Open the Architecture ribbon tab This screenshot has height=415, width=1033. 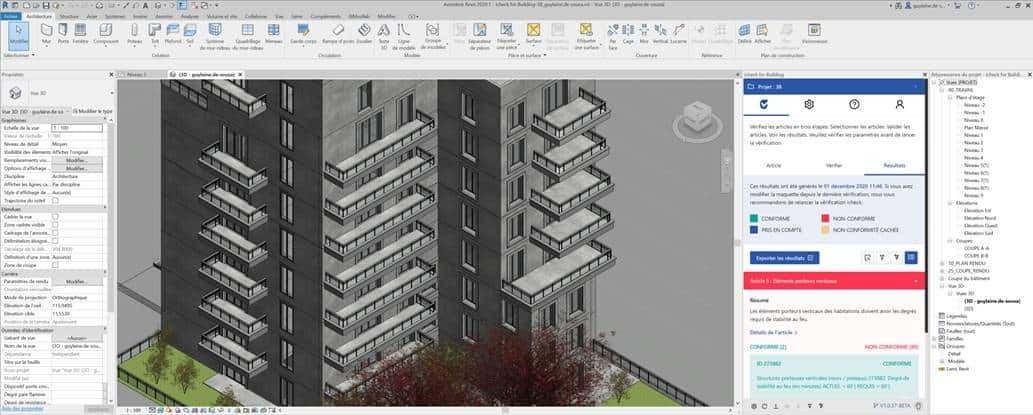(x=39, y=15)
